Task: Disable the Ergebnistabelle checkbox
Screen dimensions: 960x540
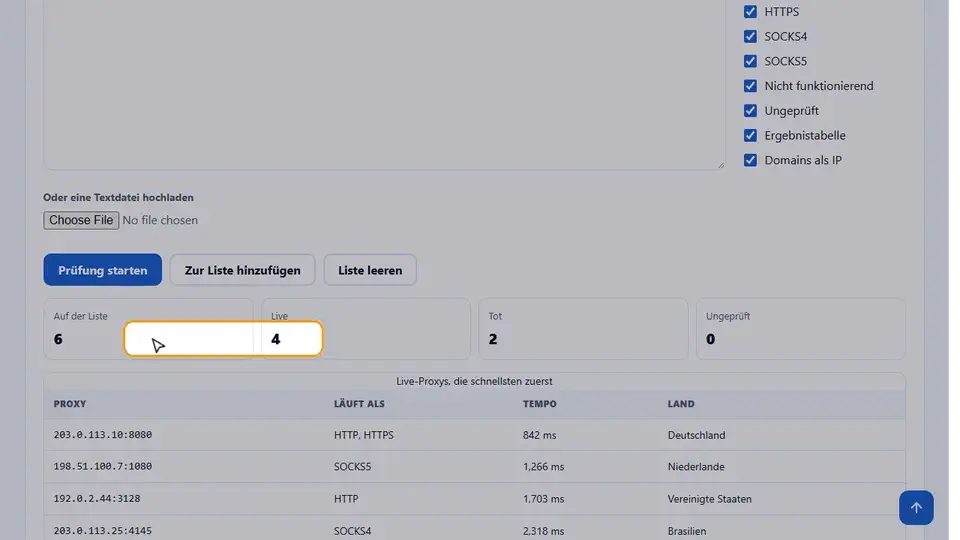Action: click(x=750, y=135)
